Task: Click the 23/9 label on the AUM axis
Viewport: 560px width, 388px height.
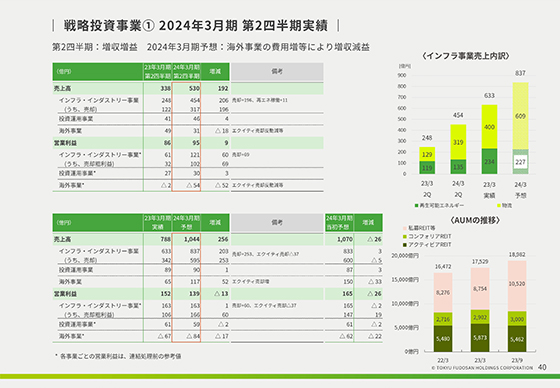Action: [x=517, y=360]
